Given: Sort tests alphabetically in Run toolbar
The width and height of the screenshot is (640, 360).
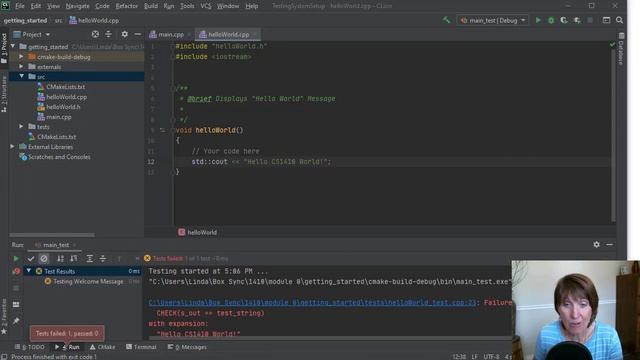Looking at the screenshot, I should pyautogui.click(x=60, y=258).
